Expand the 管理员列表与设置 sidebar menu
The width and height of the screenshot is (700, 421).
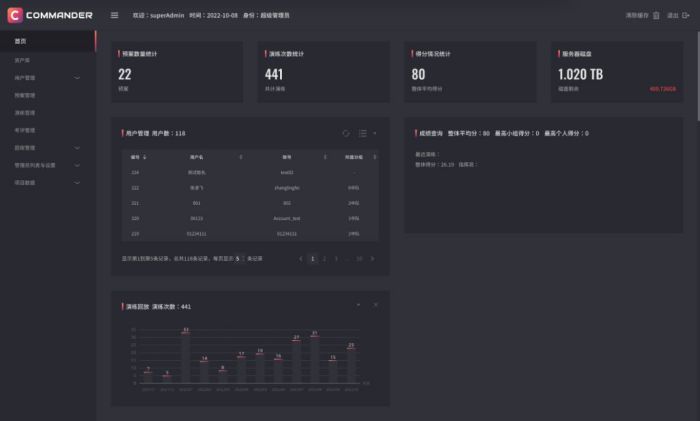[78, 165]
